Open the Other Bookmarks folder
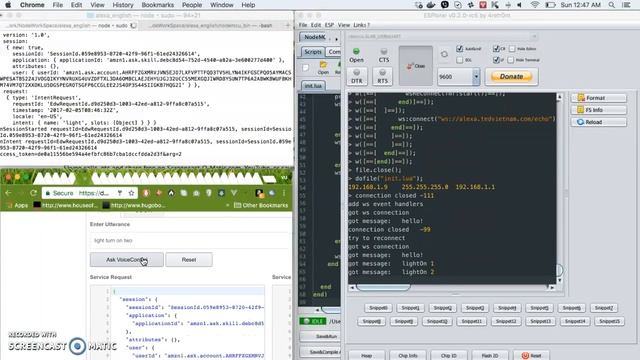Viewport: 640px width, 360px height. [x=261, y=205]
